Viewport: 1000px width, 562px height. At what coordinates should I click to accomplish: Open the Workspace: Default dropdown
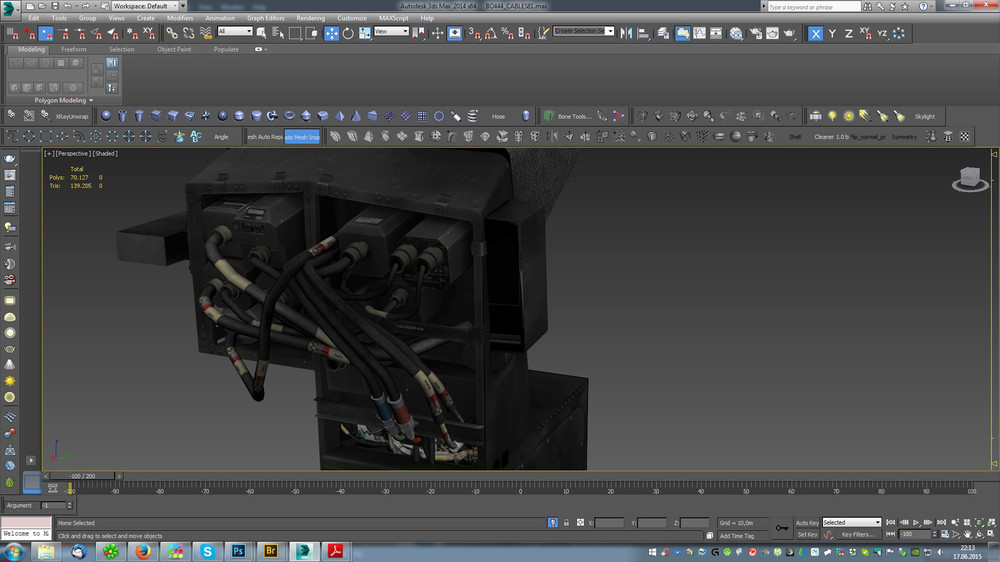[x=144, y=6]
